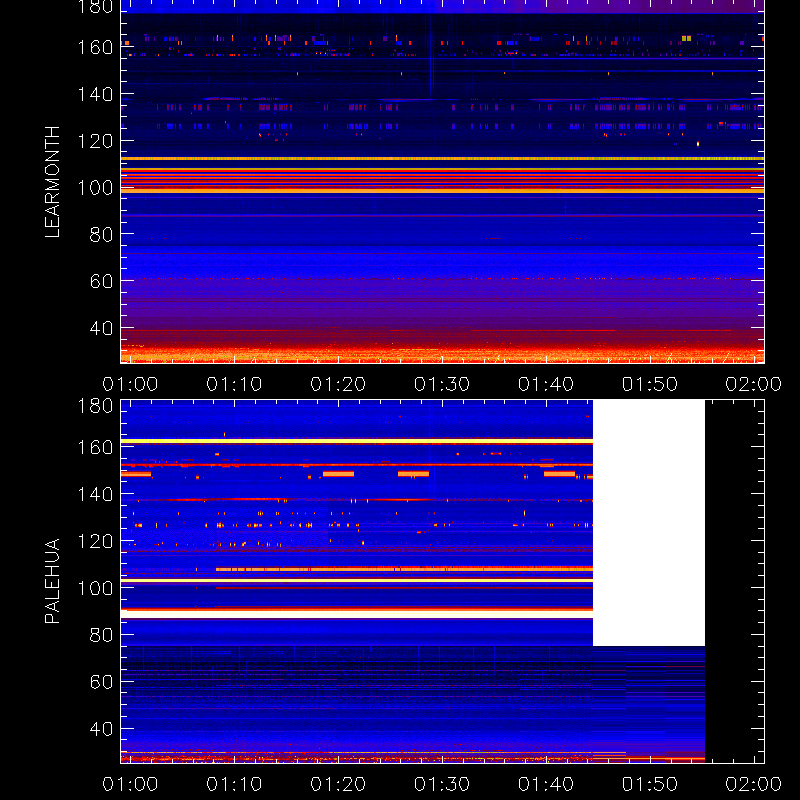Image resolution: width=800 pixels, height=800 pixels.
Task: Click 01:30 time label under Learmonth plot
Action: [442, 384]
